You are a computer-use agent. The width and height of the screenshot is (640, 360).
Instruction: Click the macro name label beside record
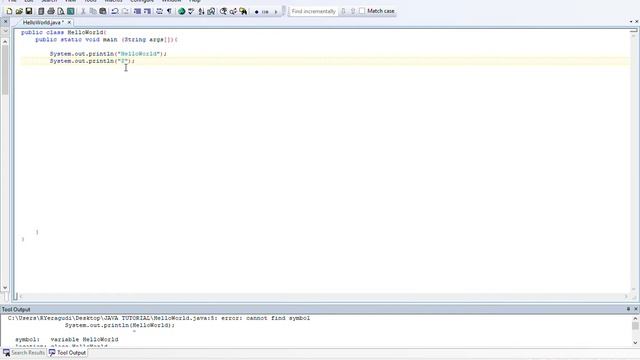[x=265, y=12]
